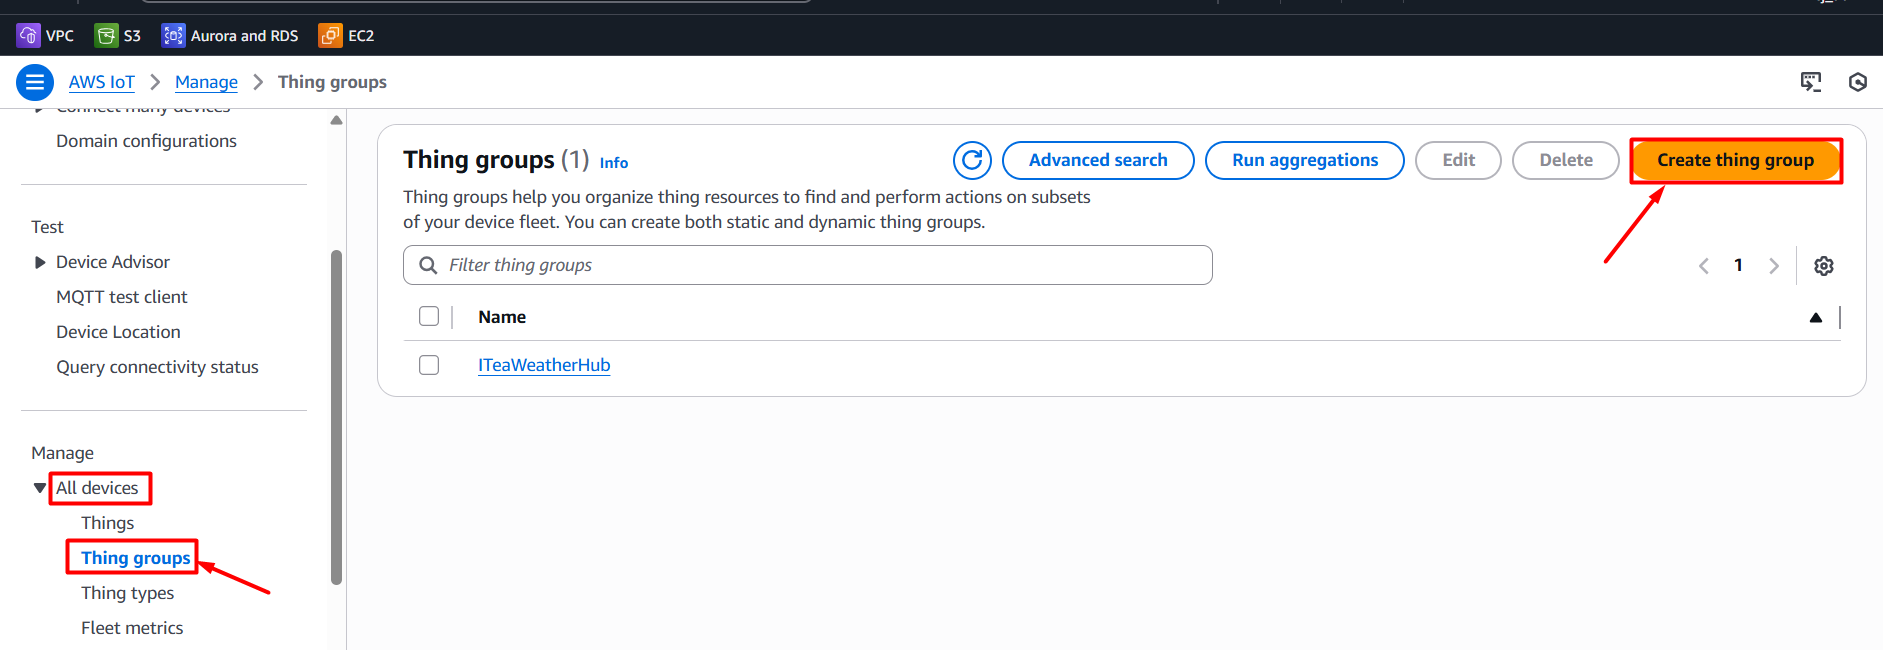This screenshot has width=1883, height=650.
Task: Open the CloudShell icon at top right
Action: tap(1810, 82)
